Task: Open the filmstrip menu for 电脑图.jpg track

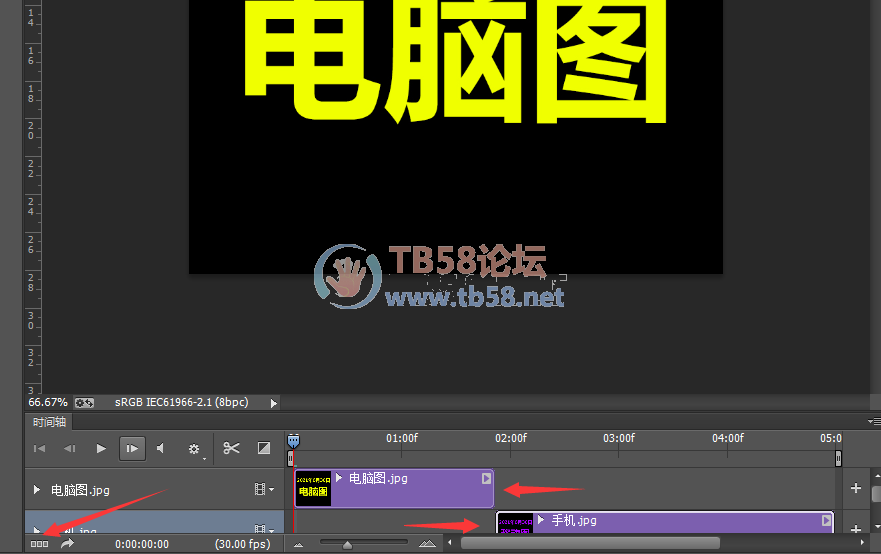Action: click(263, 490)
